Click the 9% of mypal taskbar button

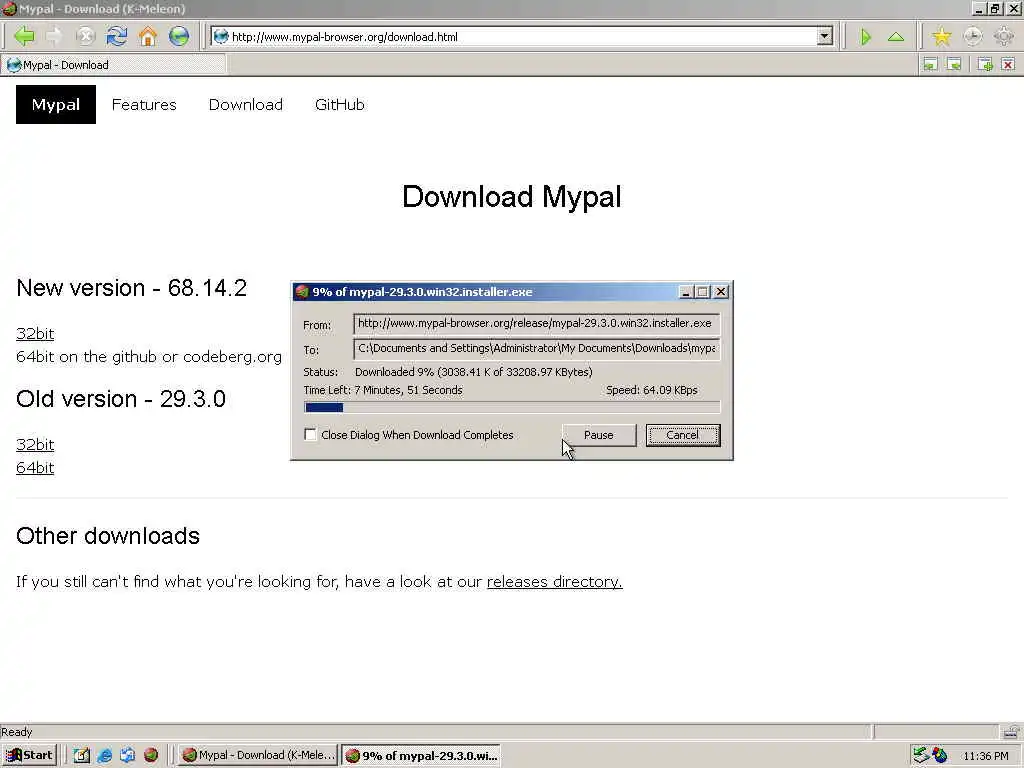(x=421, y=755)
